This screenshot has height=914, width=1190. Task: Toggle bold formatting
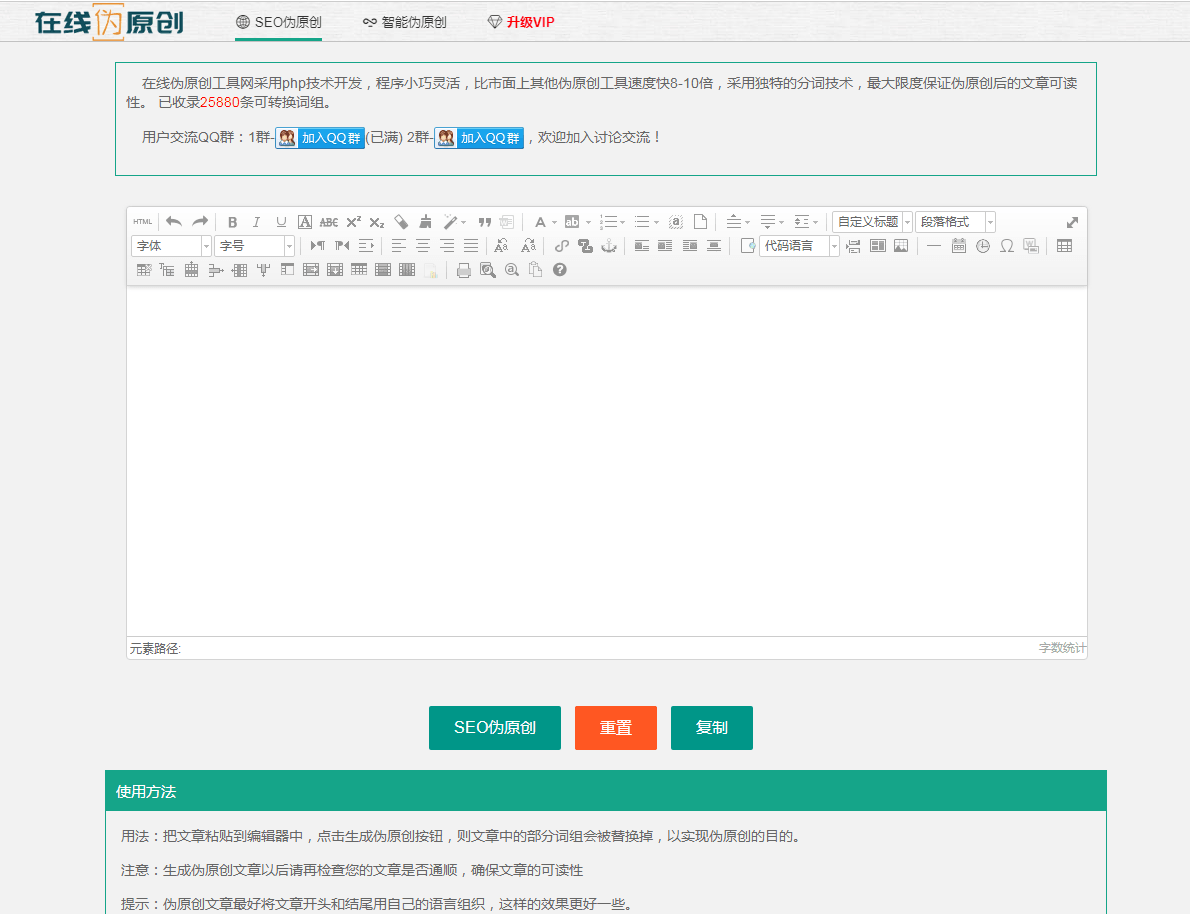[x=233, y=222]
